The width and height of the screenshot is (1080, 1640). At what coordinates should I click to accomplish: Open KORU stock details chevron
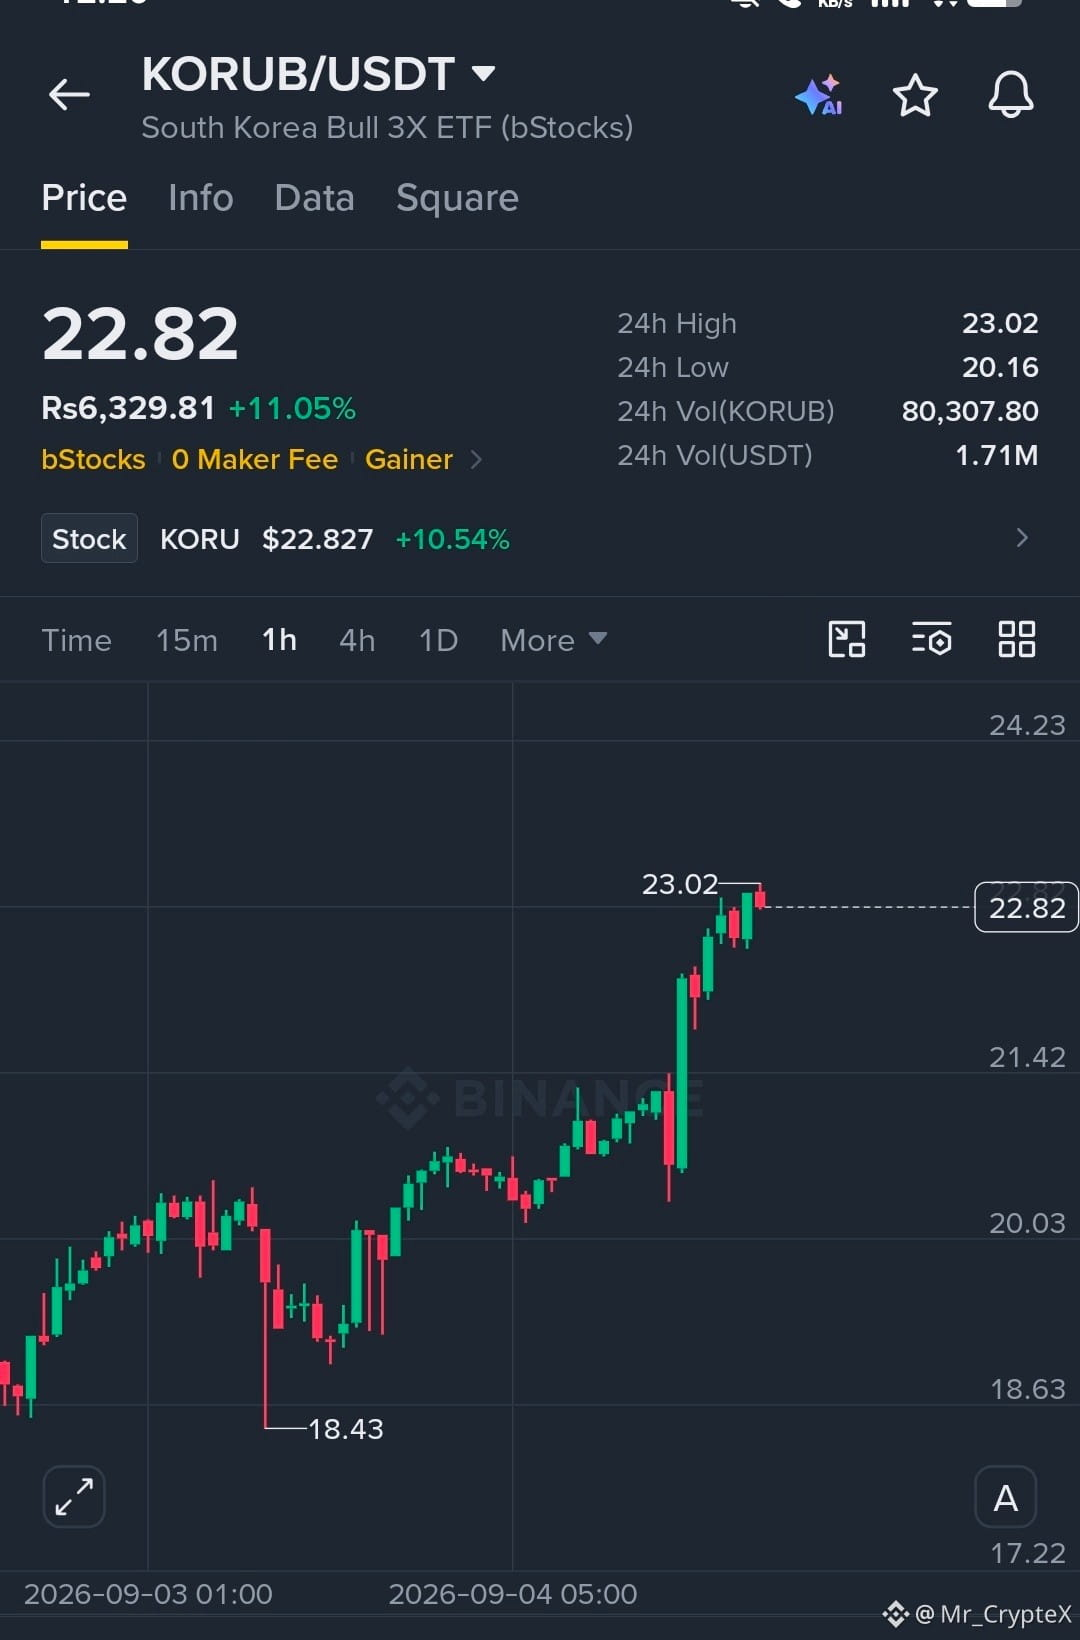[x=1022, y=538]
